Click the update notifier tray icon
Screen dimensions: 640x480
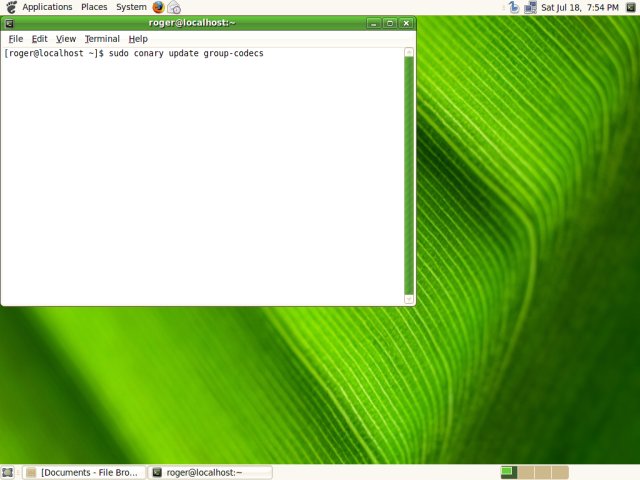(514, 7)
